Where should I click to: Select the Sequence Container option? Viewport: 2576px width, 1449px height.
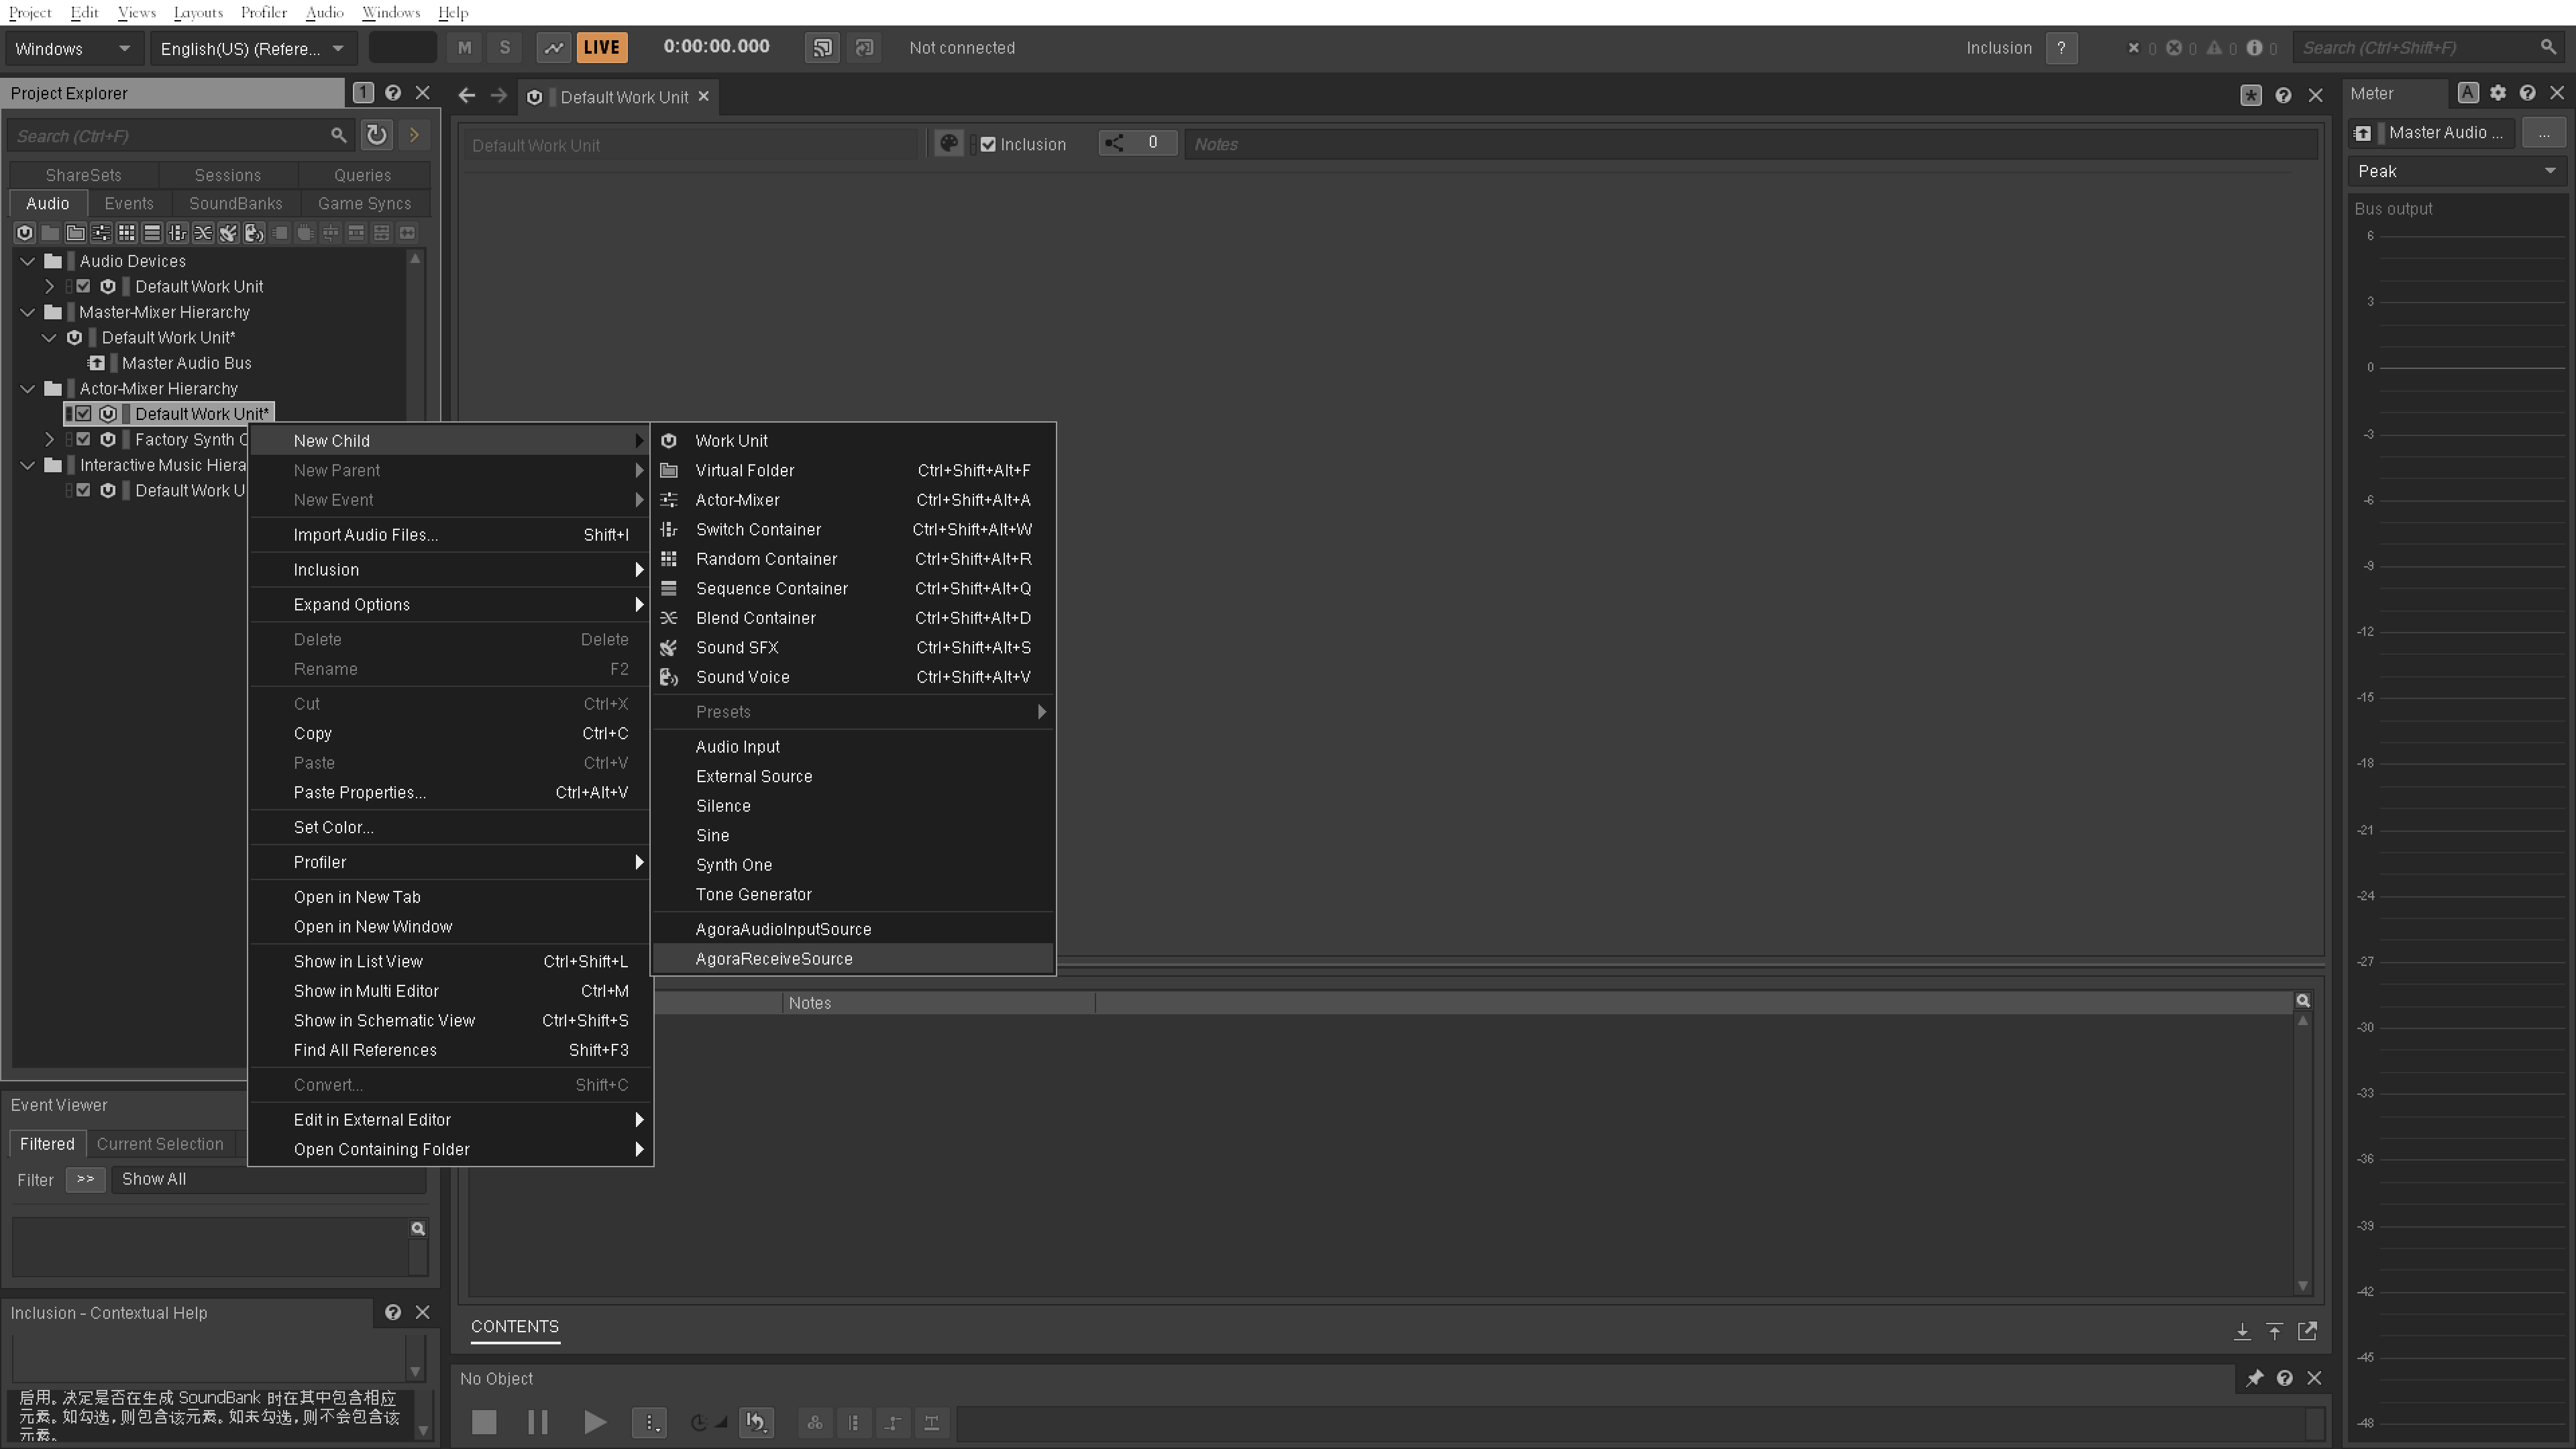771,588
